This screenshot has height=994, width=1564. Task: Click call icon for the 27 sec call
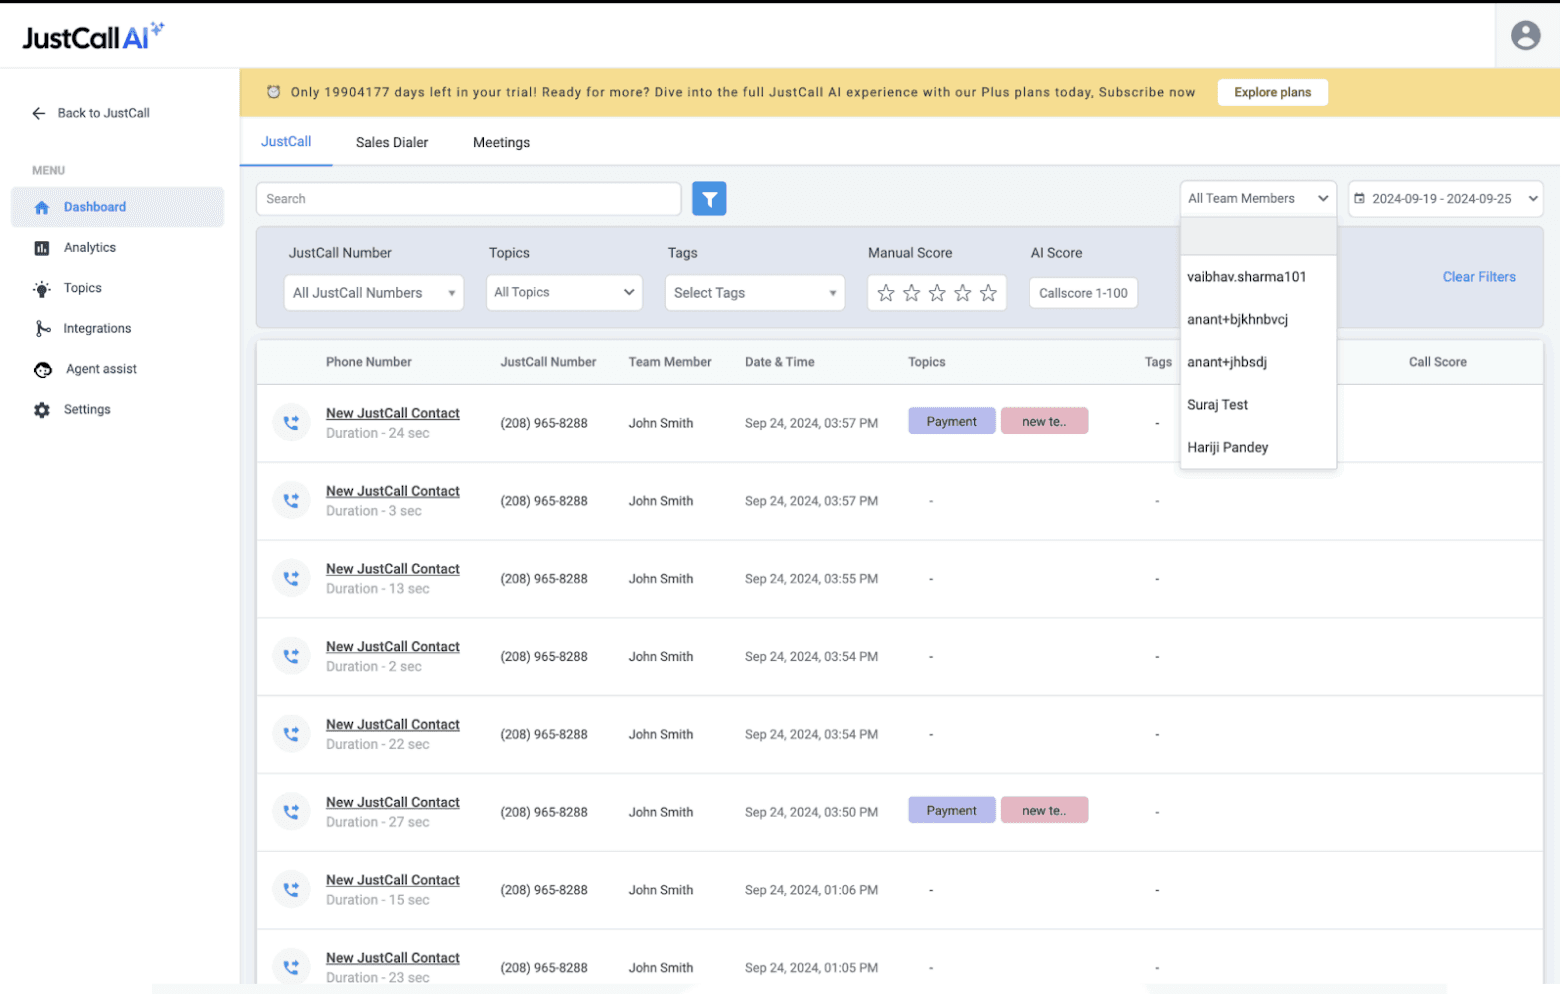pos(291,813)
